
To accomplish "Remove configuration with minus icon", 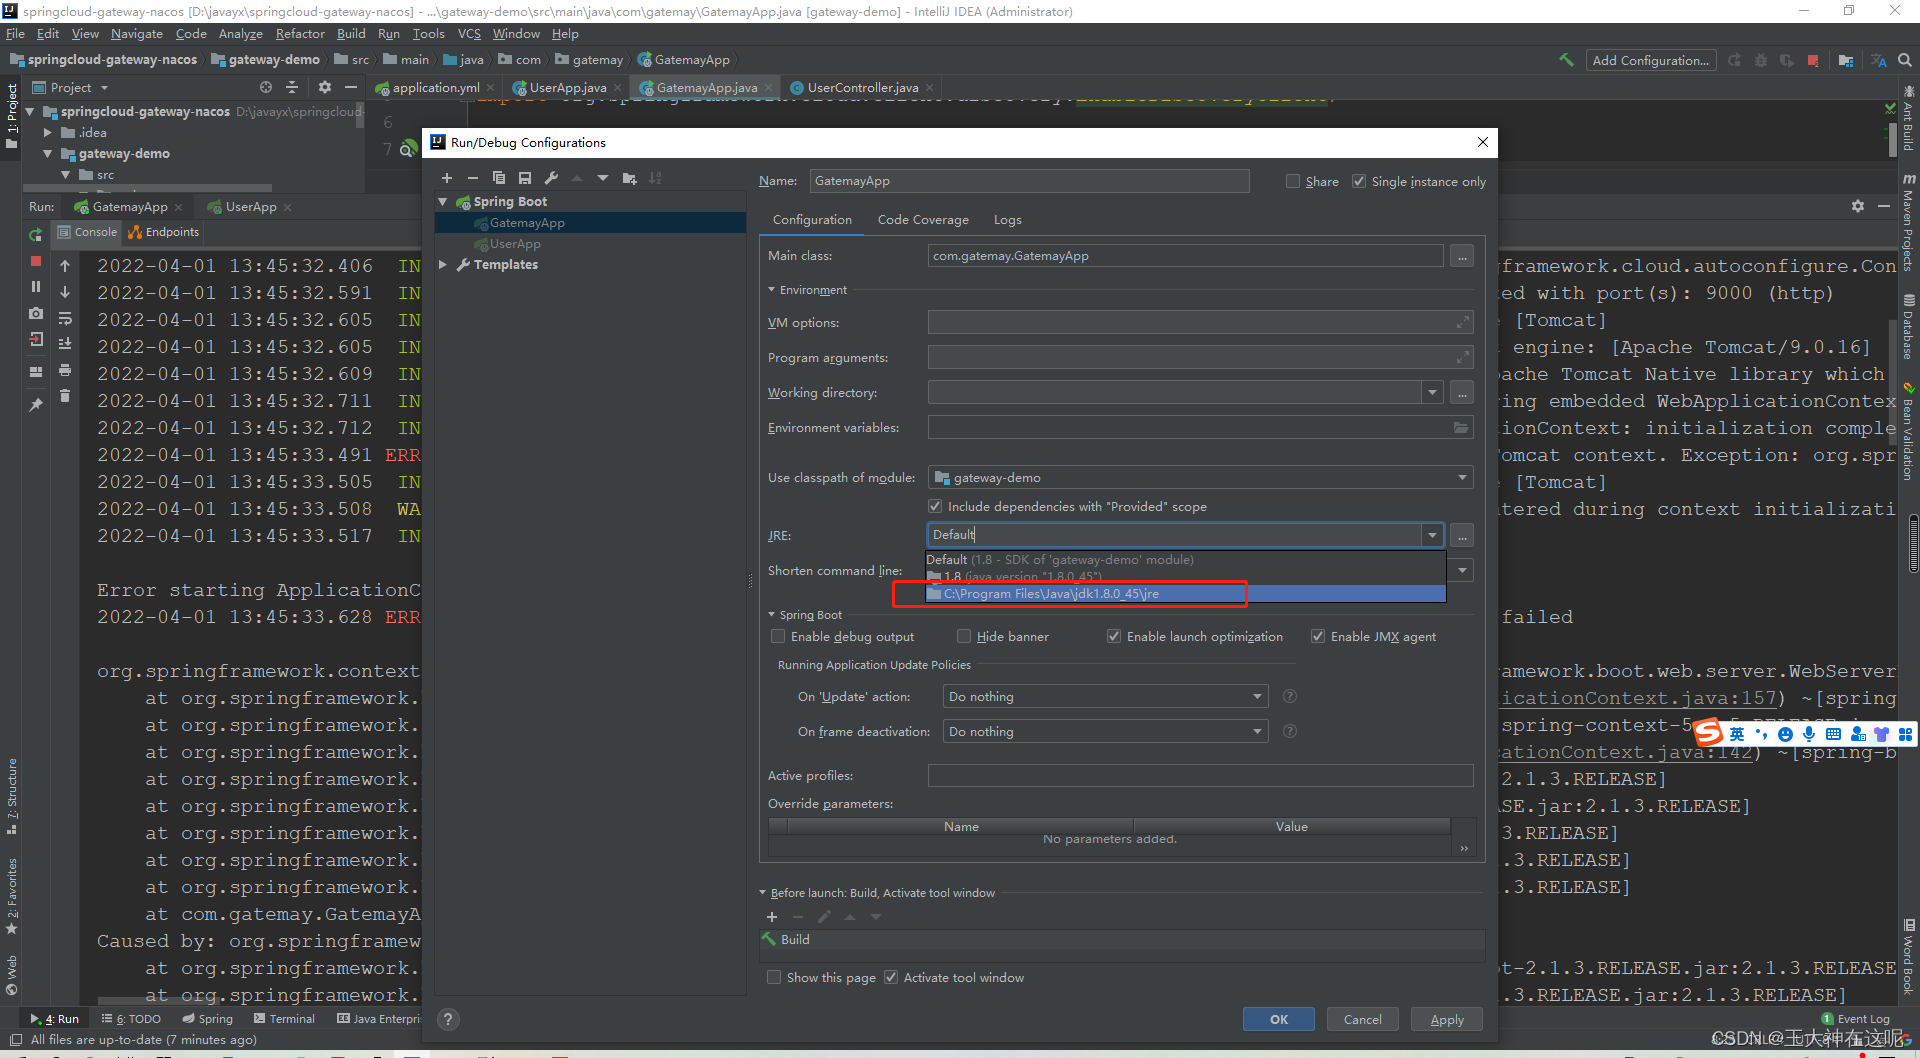I will pos(473,178).
